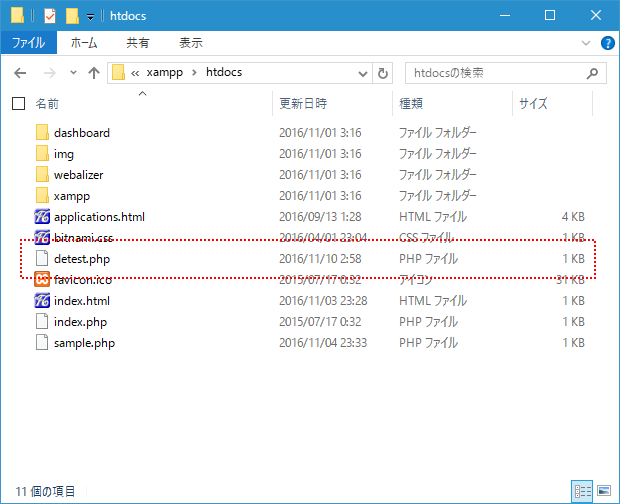
Task: Click xampp in the address path
Action: 164,72
